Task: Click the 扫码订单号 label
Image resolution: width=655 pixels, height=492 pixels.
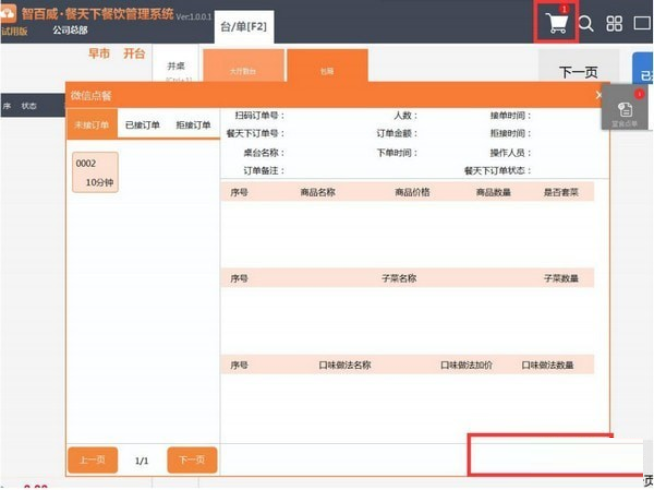Action: tap(259, 115)
